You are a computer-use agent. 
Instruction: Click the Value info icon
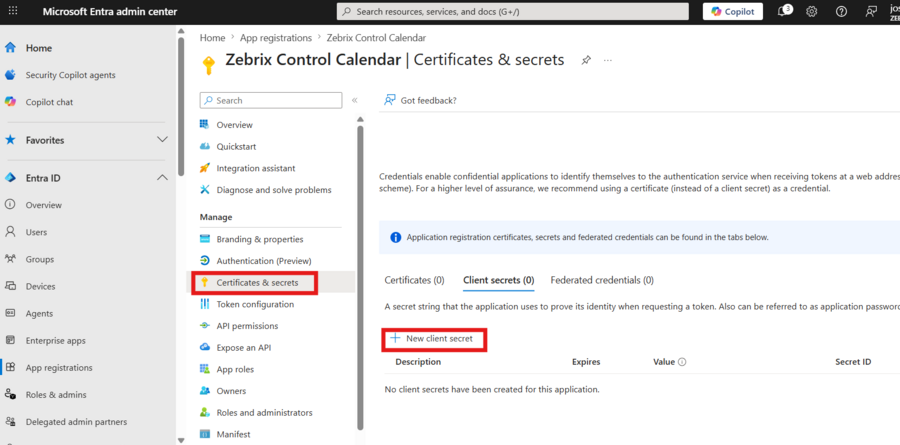point(682,362)
